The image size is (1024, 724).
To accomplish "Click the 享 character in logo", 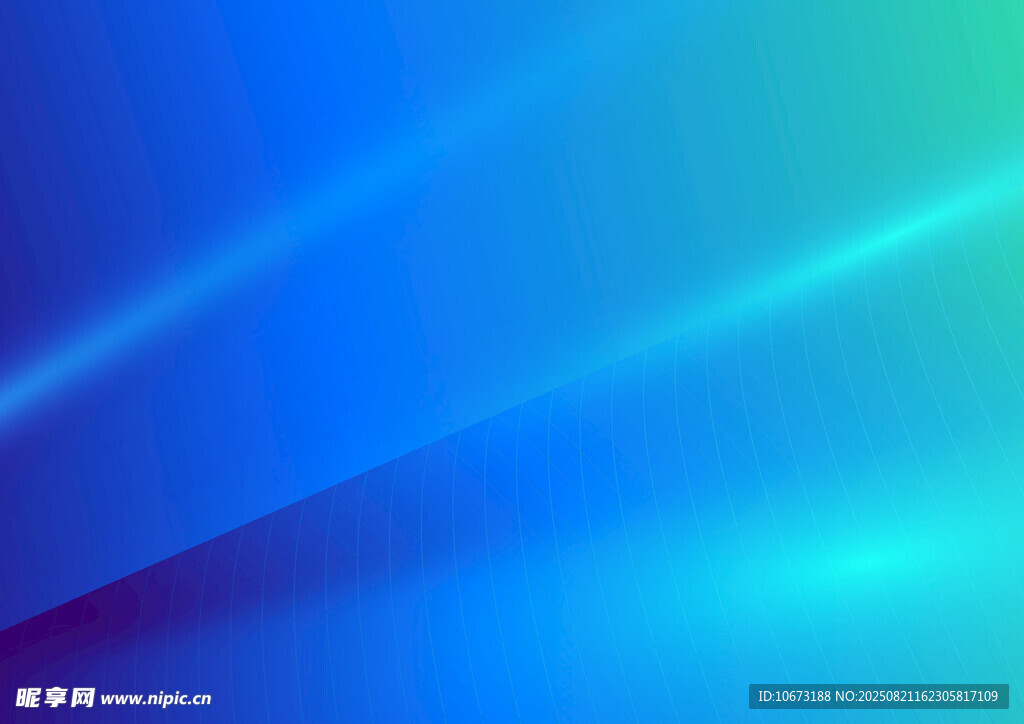I will 55,697.
